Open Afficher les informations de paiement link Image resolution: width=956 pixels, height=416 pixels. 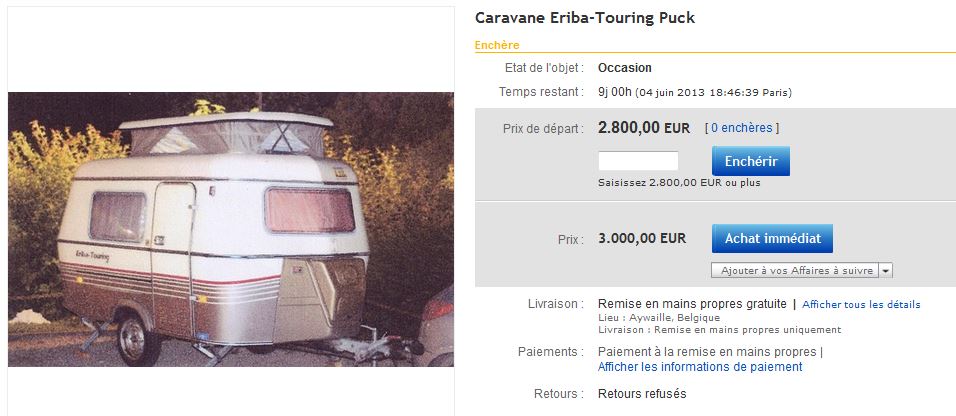[700, 367]
